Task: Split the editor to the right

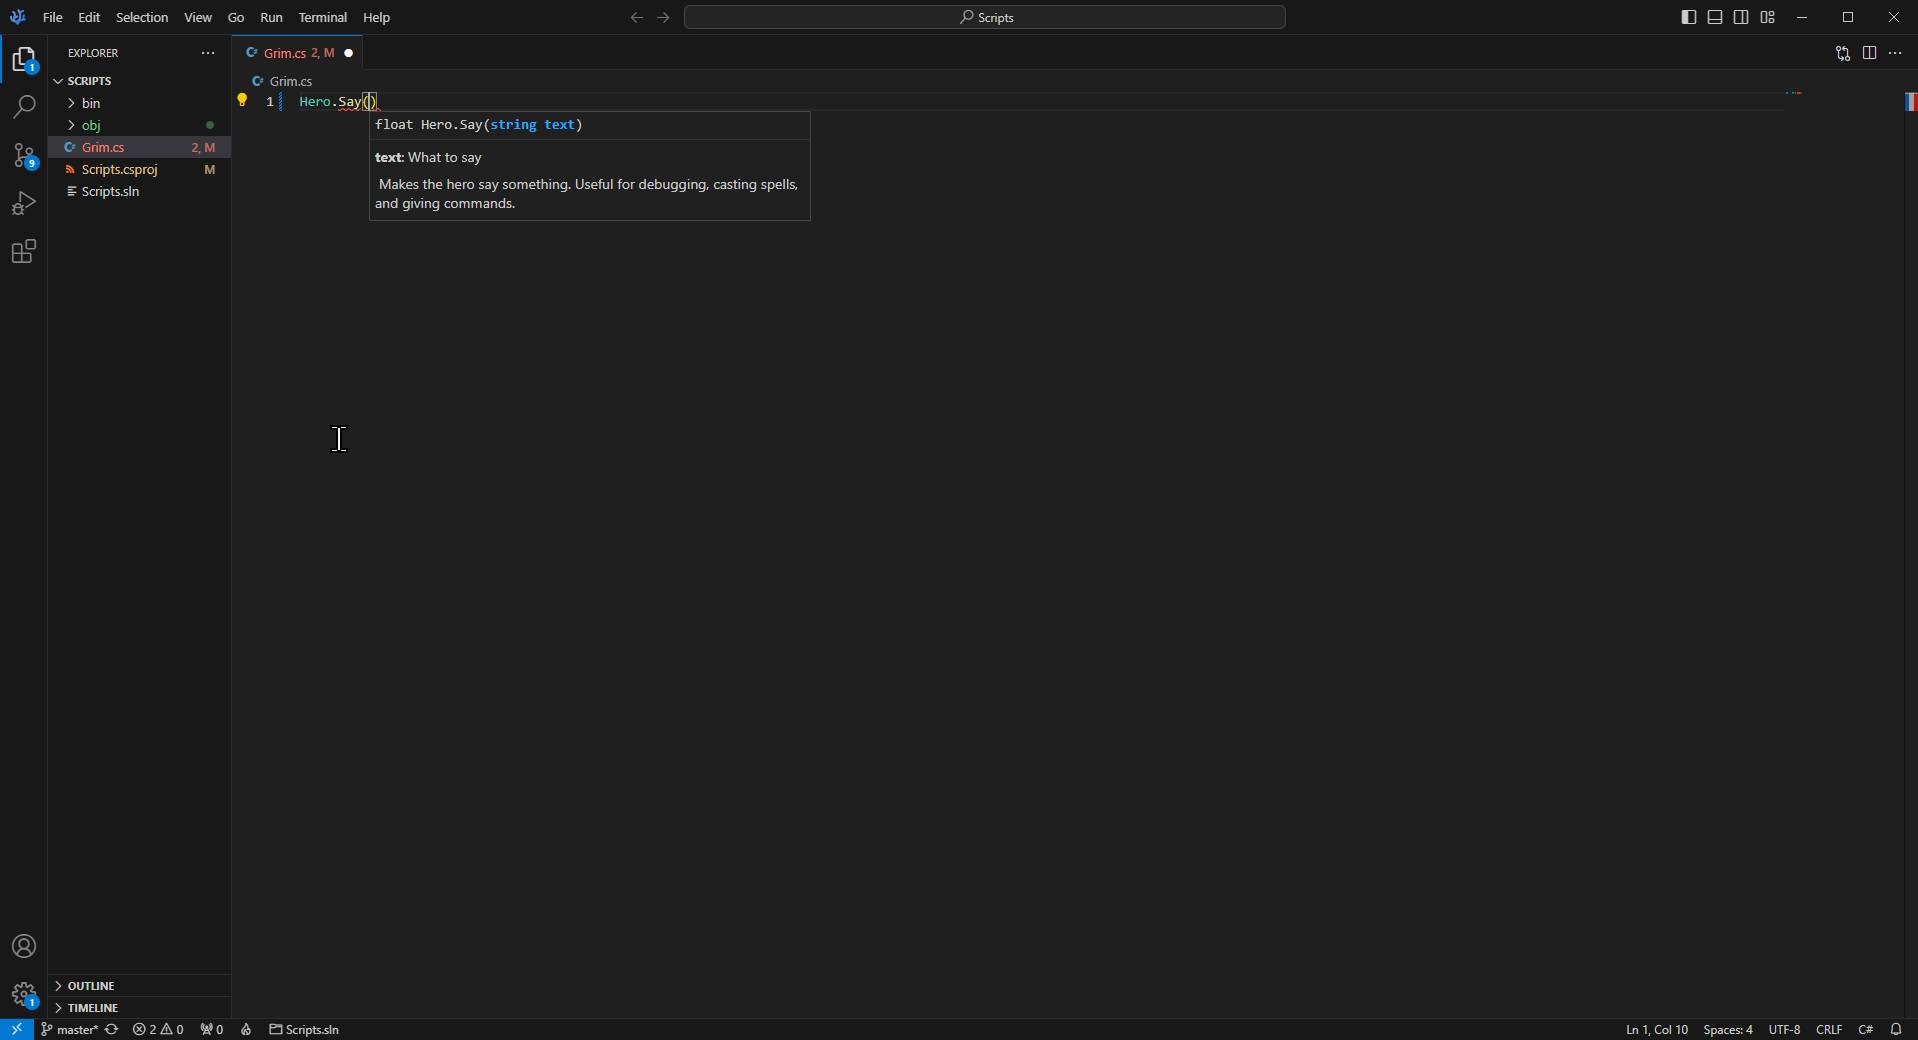Action: click(x=1869, y=53)
